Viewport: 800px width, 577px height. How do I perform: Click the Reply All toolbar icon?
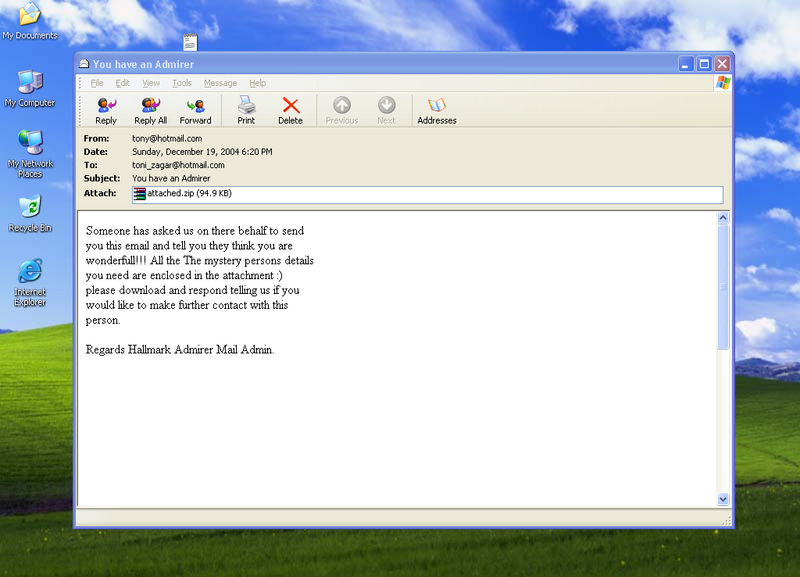click(150, 109)
